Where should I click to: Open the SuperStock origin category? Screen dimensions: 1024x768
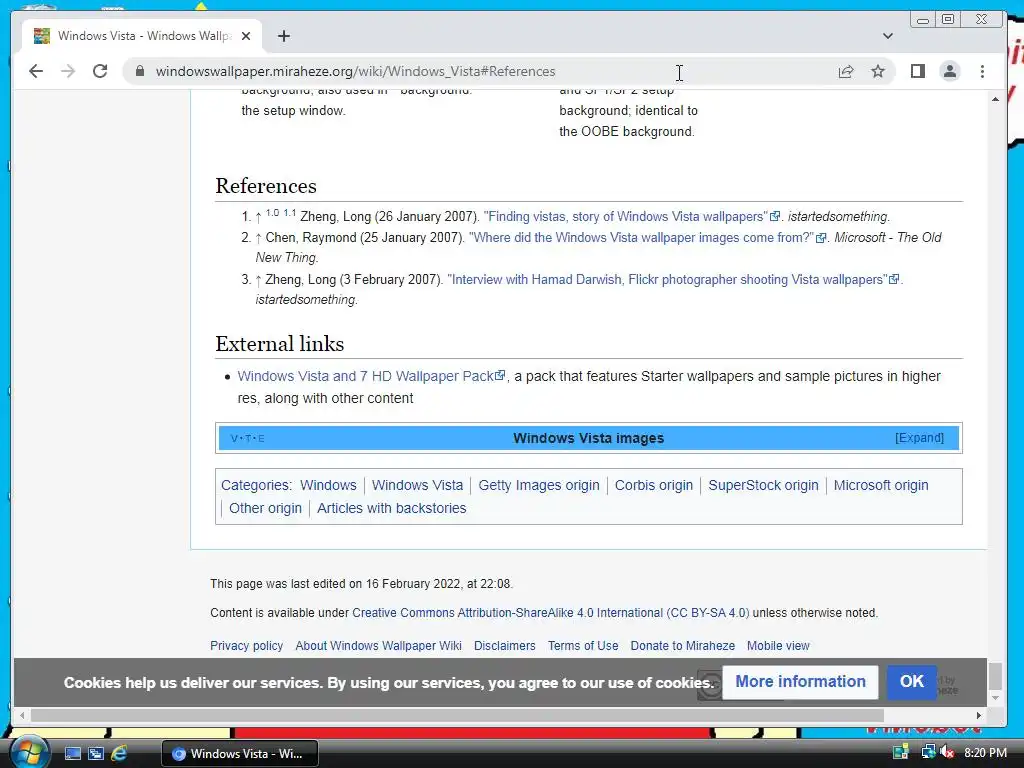point(763,485)
